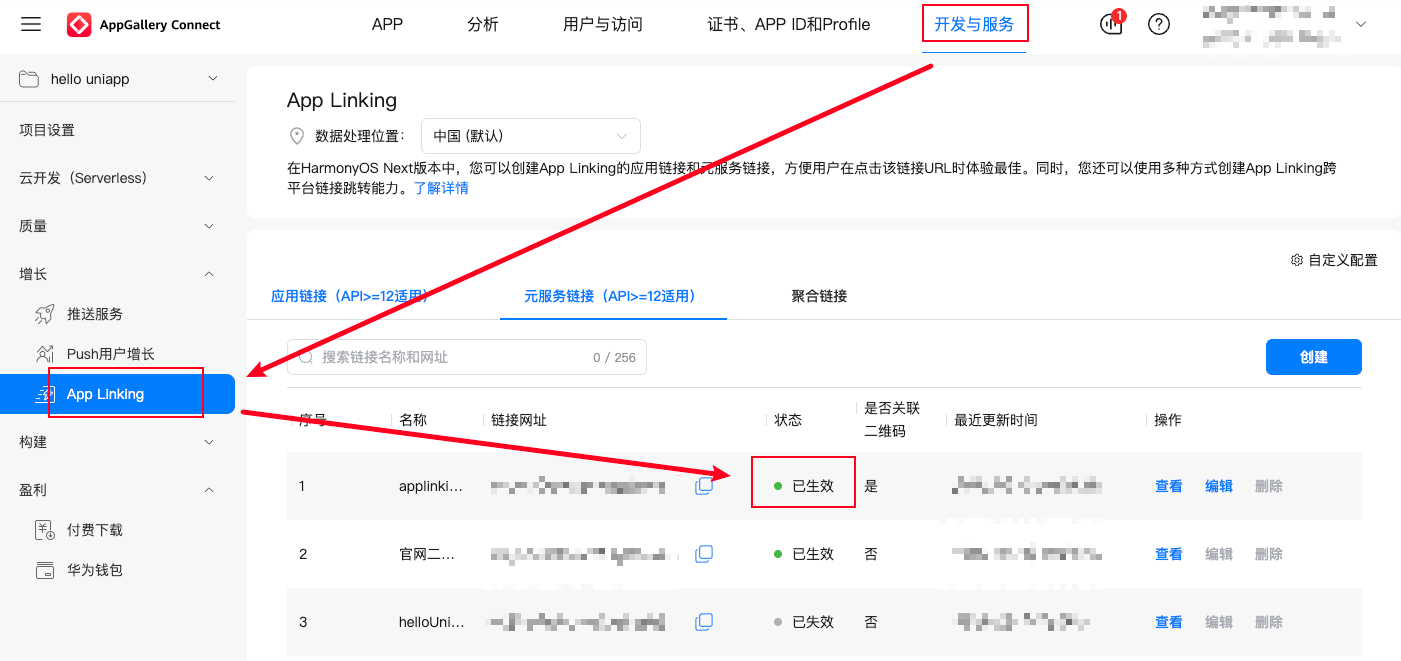Click the 链接网址 column header
This screenshot has height=661, width=1401.
pos(519,420)
